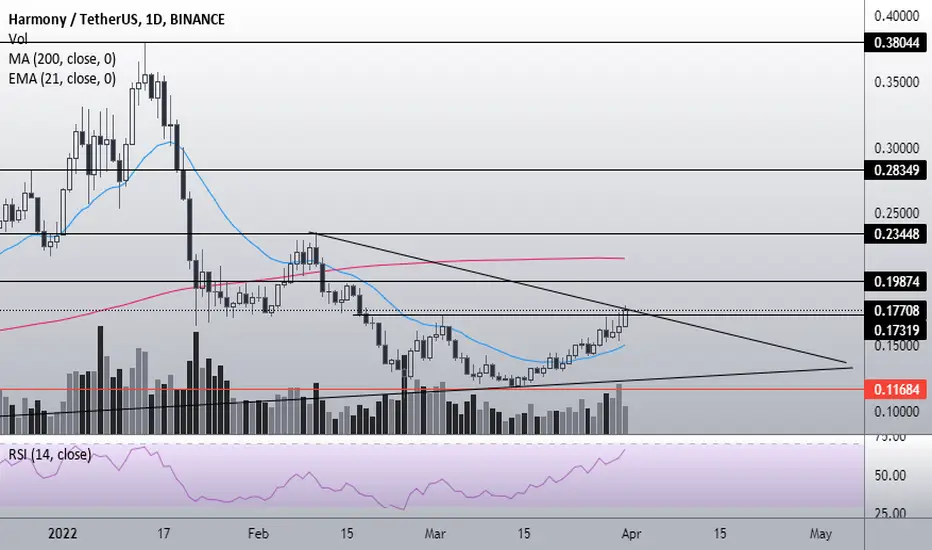Image resolution: width=932 pixels, height=550 pixels.
Task: Click the 0.17319 price label
Action: tap(896, 330)
